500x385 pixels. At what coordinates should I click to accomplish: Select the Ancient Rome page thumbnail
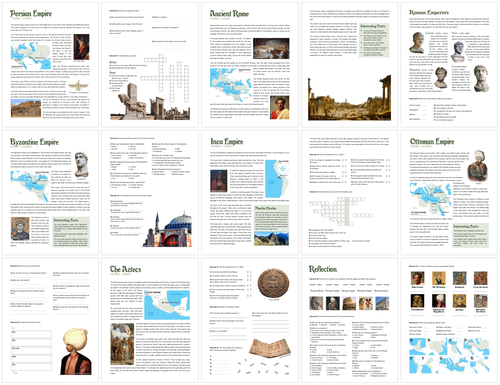click(x=250, y=65)
